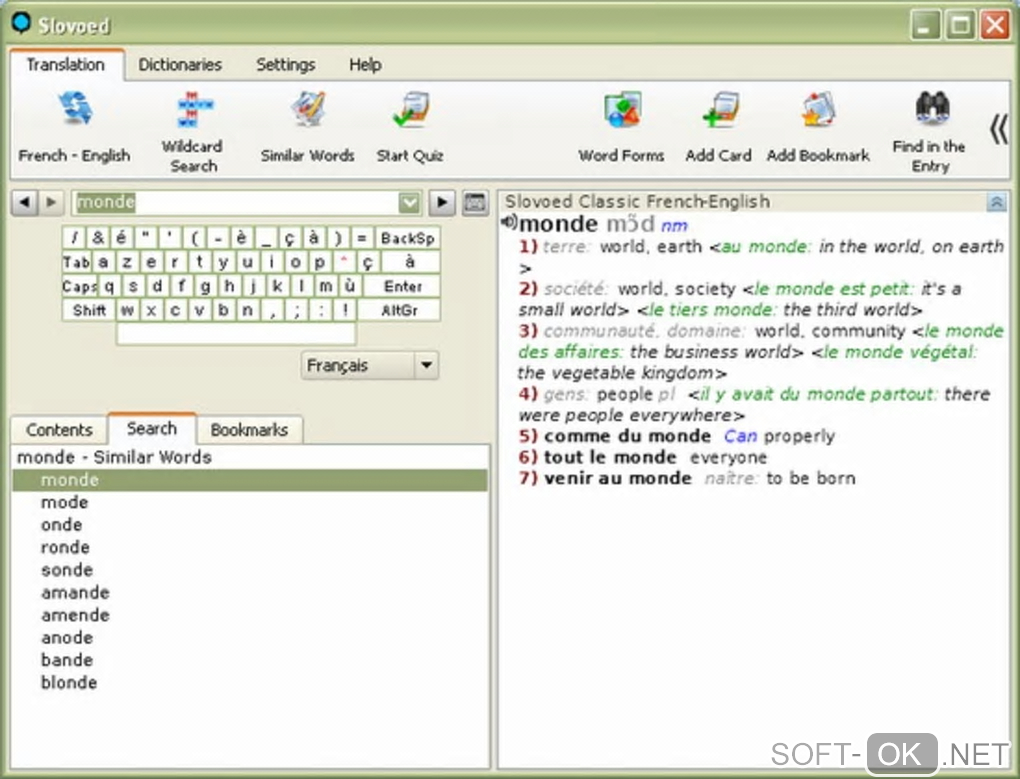Open the Help tab
Image resolution: width=1020 pixels, height=779 pixels.
pos(365,64)
